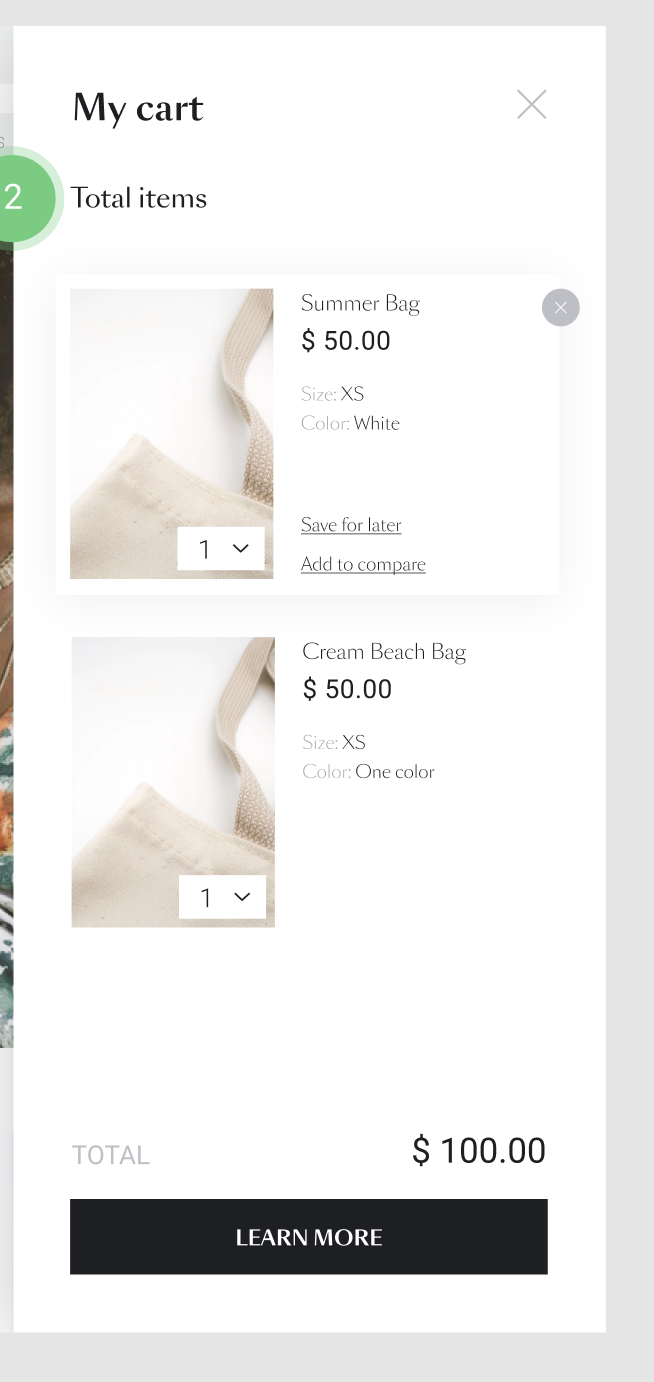Click Color One color for Cream Beach Bag
The image size is (654, 1382).
pos(368,771)
